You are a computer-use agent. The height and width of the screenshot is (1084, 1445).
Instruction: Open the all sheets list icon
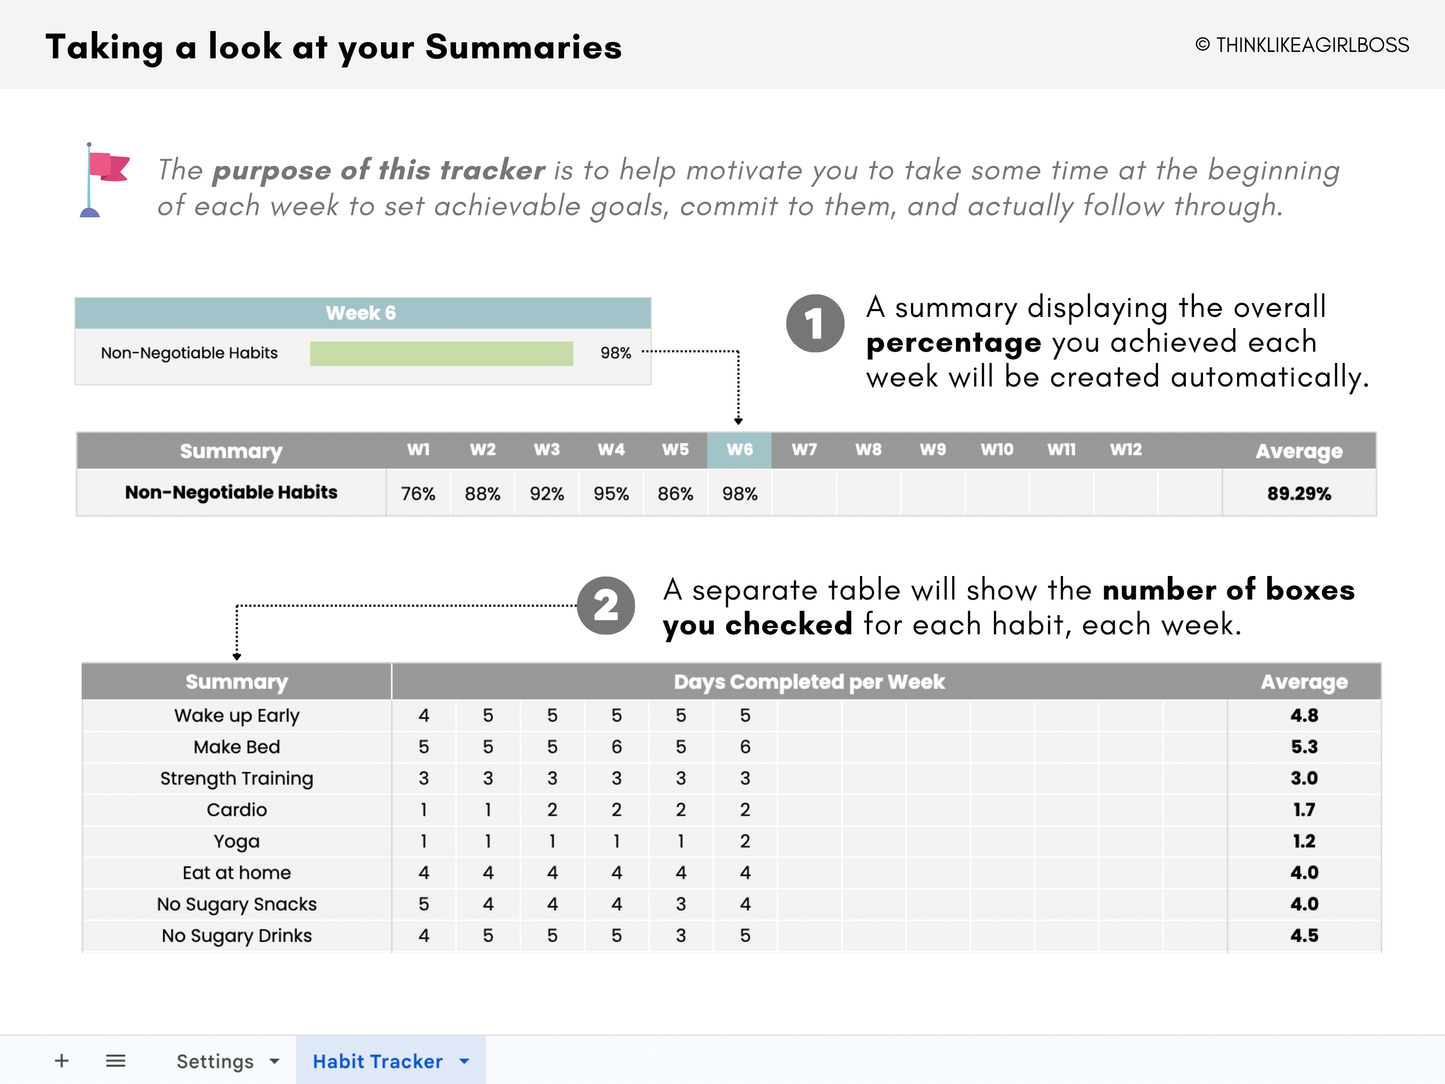(116, 1061)
